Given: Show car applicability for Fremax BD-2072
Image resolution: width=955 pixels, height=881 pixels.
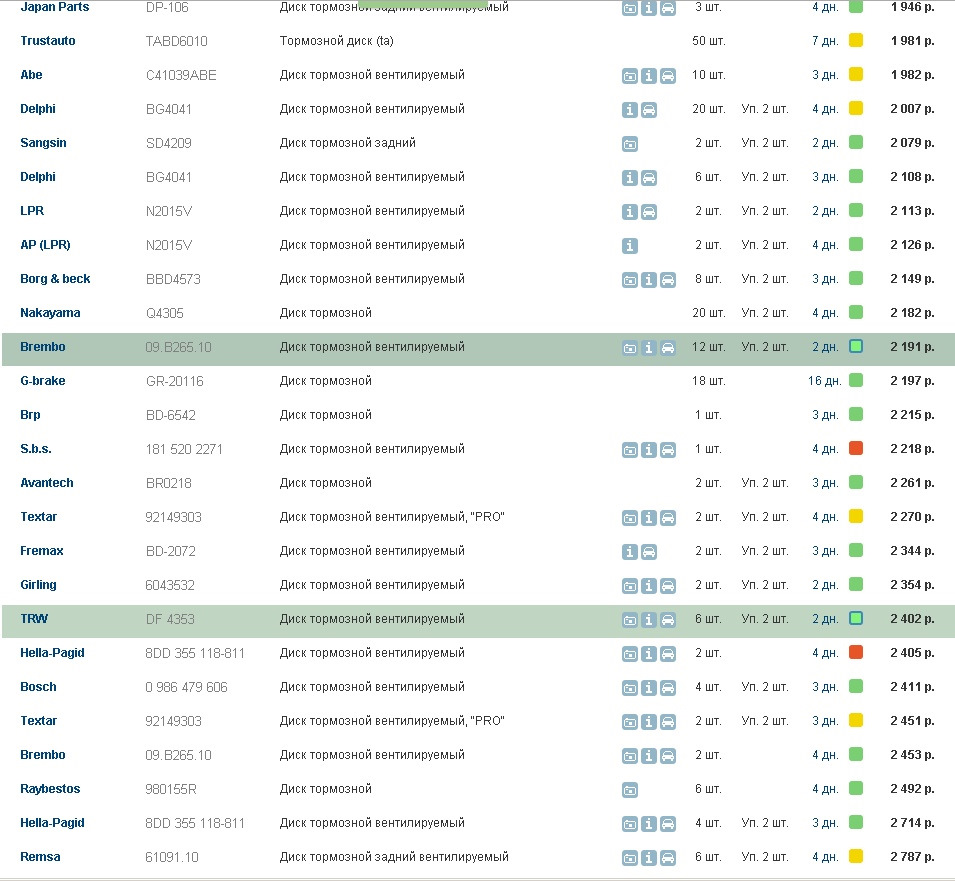Looking at the screenshot, I should pos(649,552).
